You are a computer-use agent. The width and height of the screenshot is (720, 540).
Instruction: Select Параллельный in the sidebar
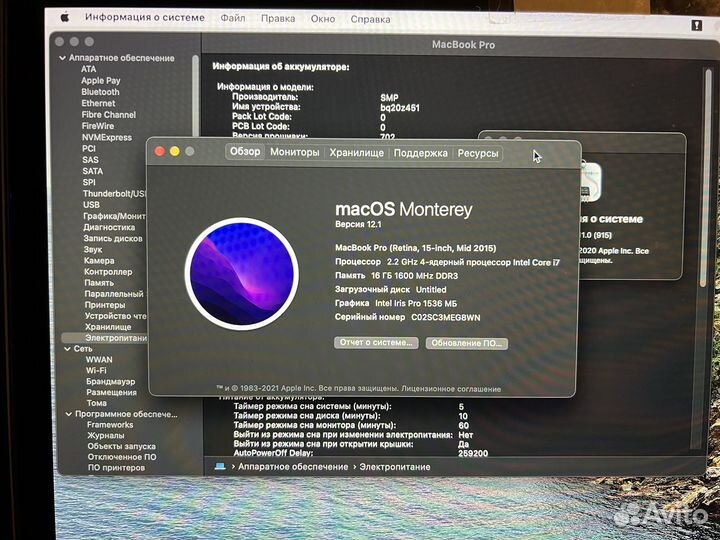pyautogui.click(x=114, y=294)
